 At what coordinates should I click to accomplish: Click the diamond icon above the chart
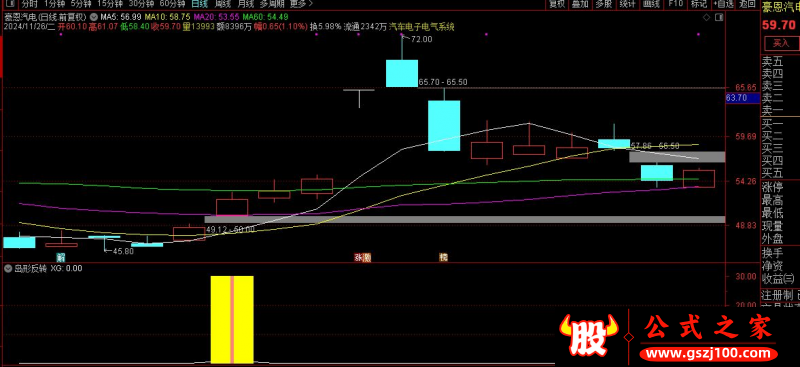(706, 17)
